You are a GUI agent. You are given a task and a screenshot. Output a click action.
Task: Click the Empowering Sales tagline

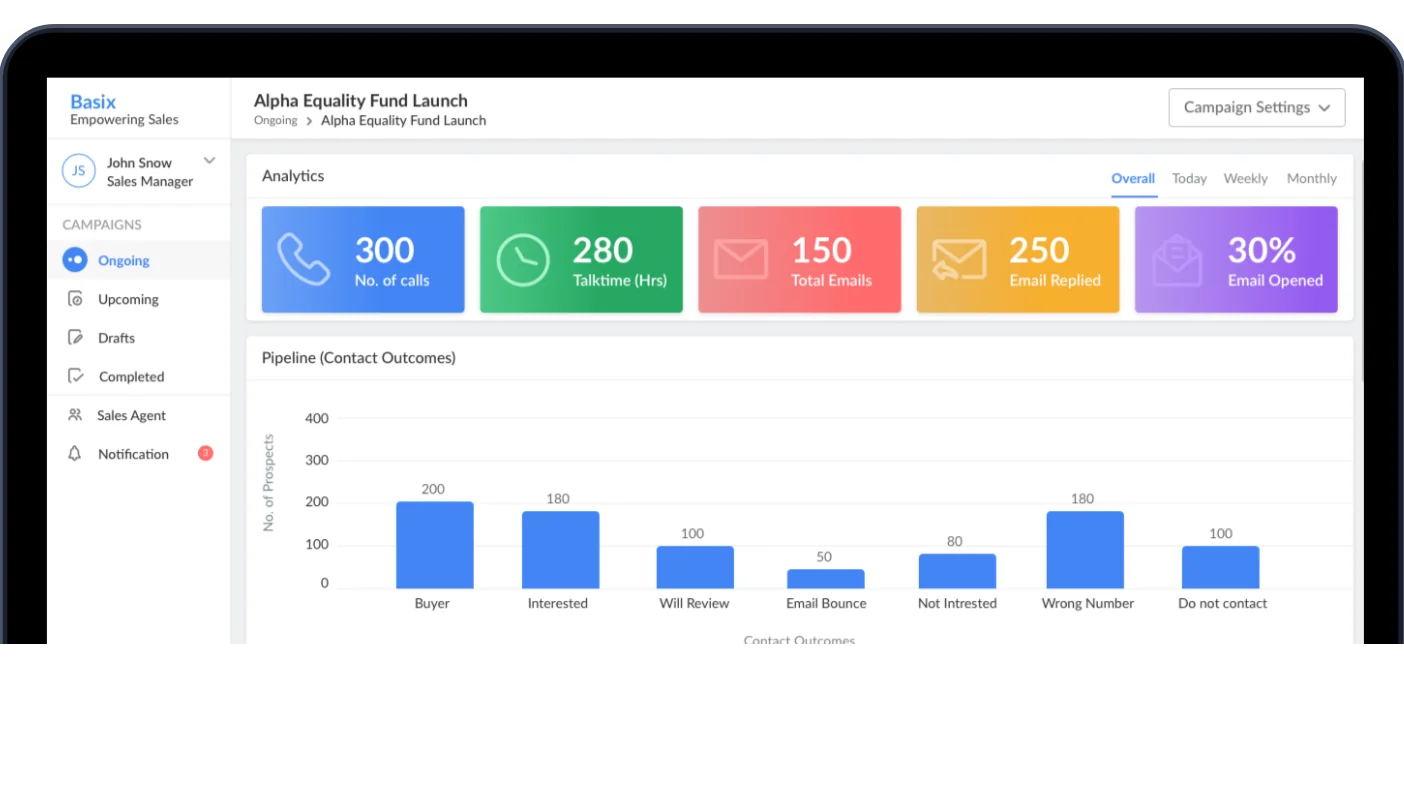click(124, 120)
